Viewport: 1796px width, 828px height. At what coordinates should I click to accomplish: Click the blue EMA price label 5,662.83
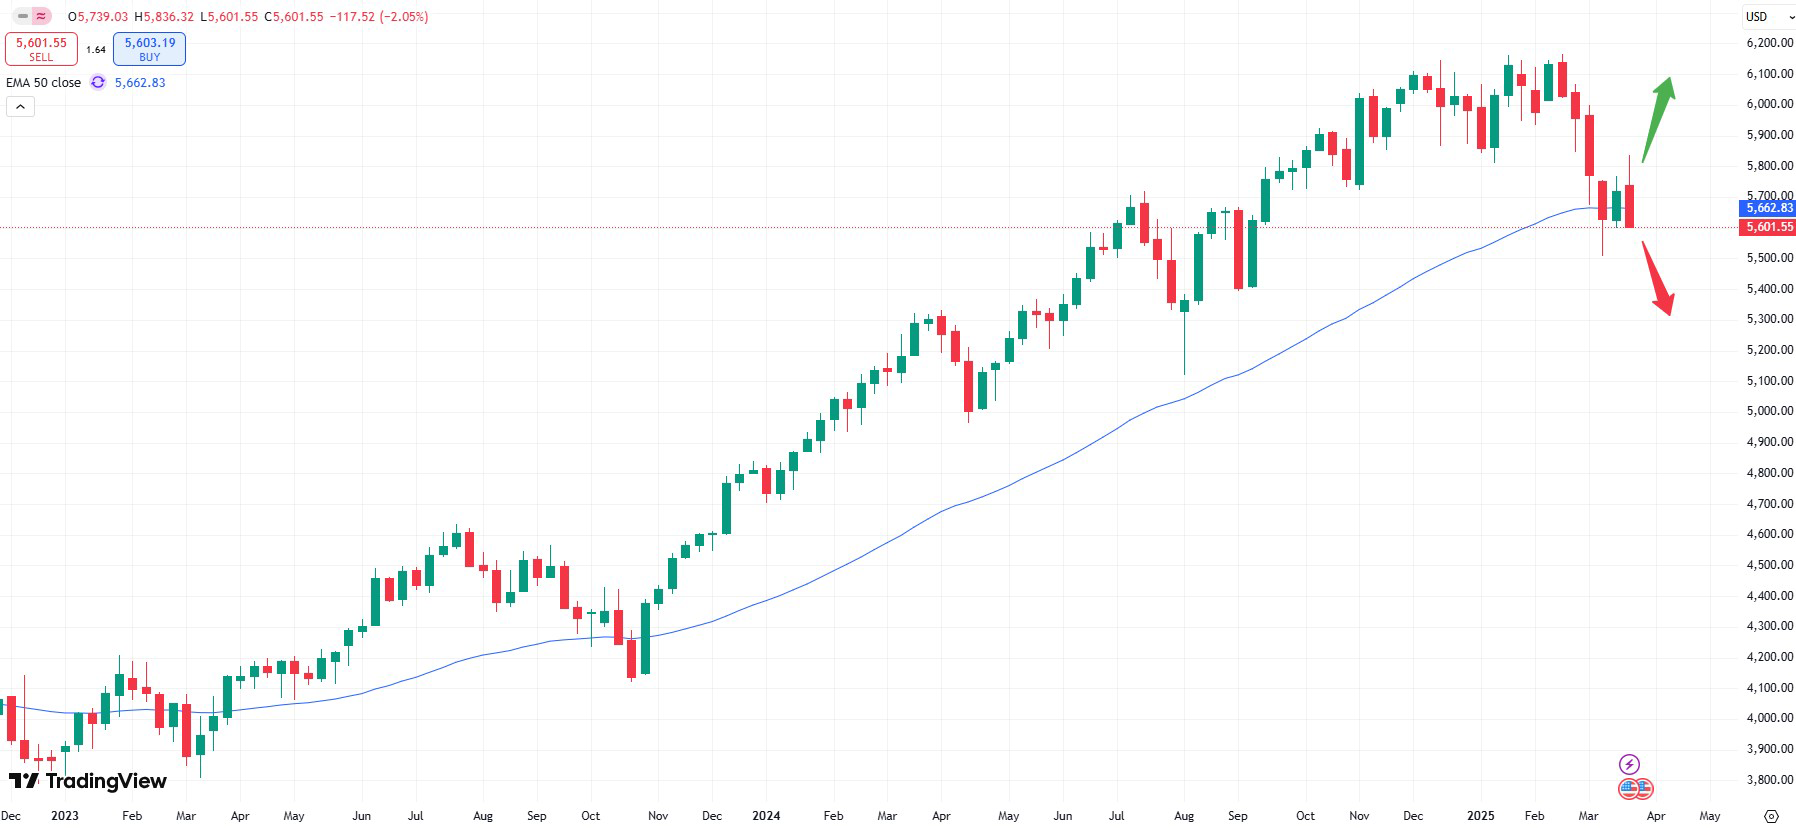tap(1768, 208)
